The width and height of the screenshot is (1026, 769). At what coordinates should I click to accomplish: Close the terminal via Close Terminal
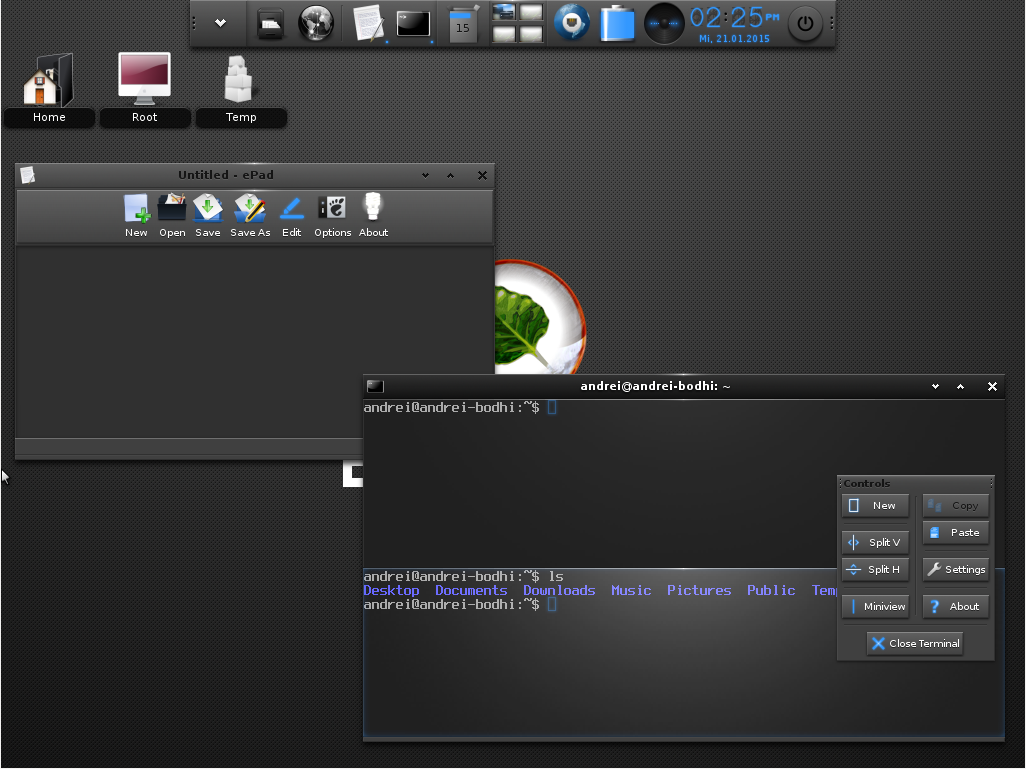(915, 643)
